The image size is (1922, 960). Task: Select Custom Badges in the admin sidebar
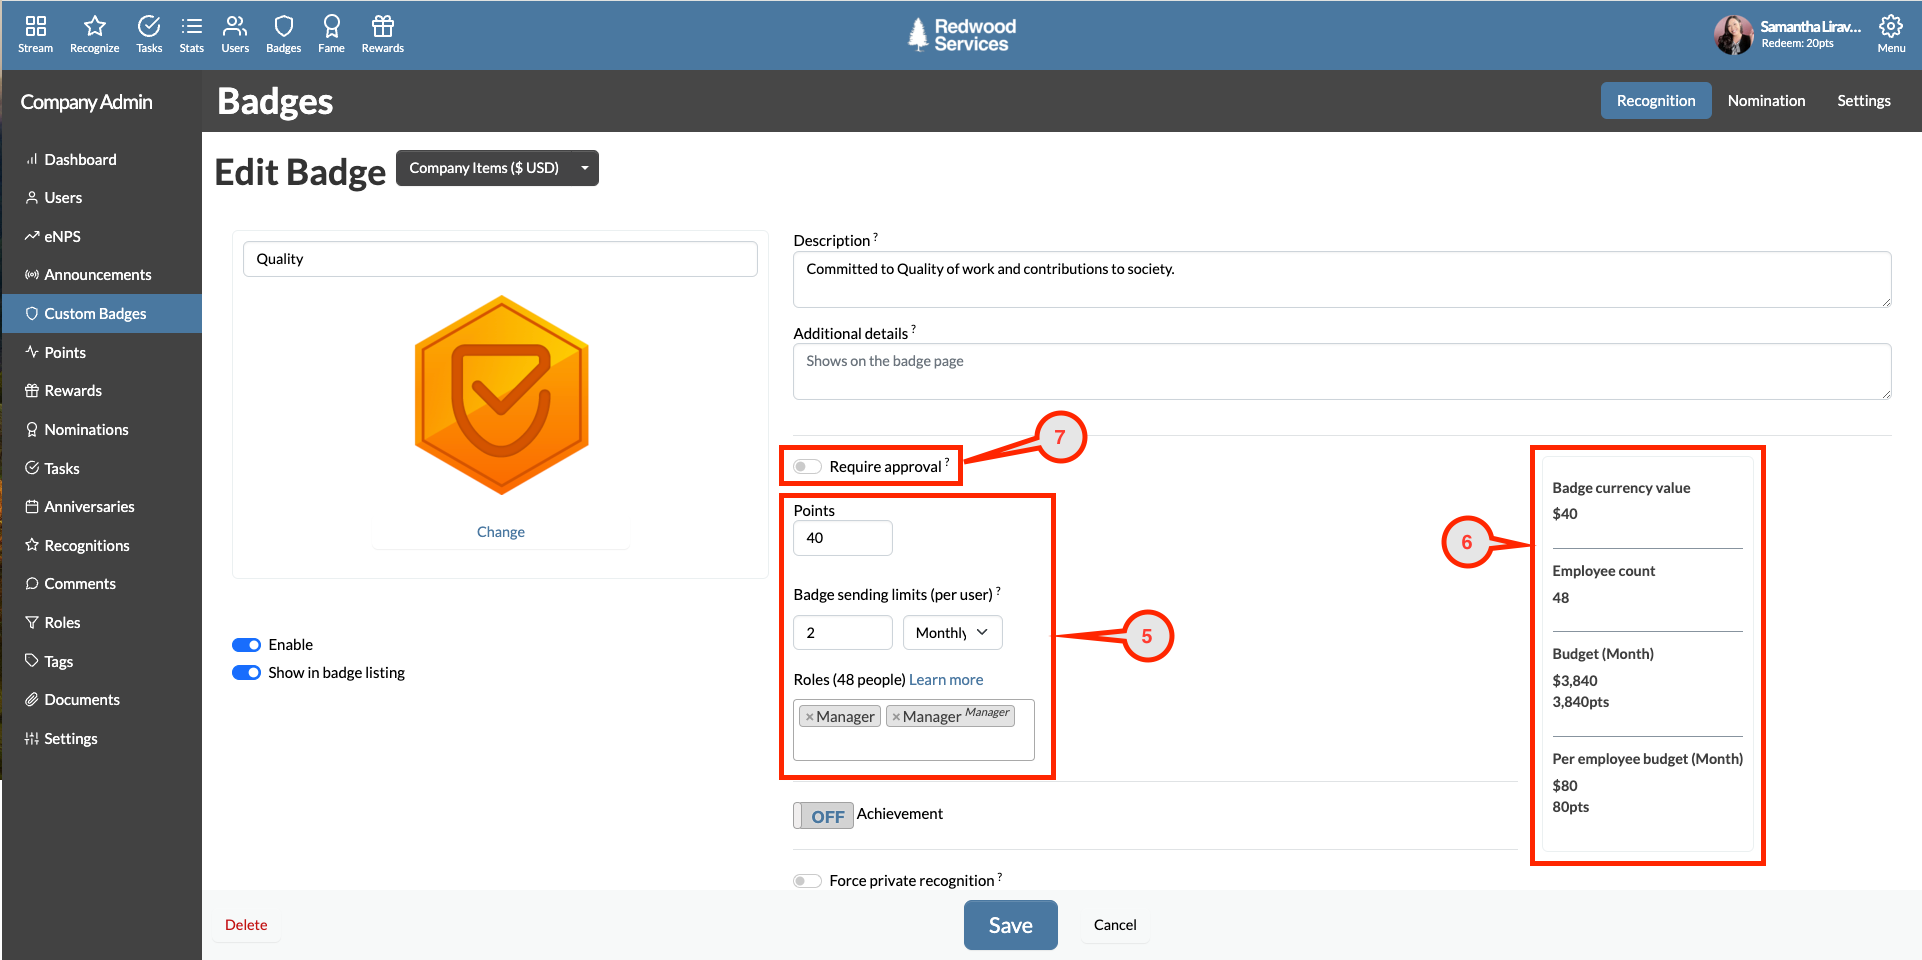click(x=95, y=313)
